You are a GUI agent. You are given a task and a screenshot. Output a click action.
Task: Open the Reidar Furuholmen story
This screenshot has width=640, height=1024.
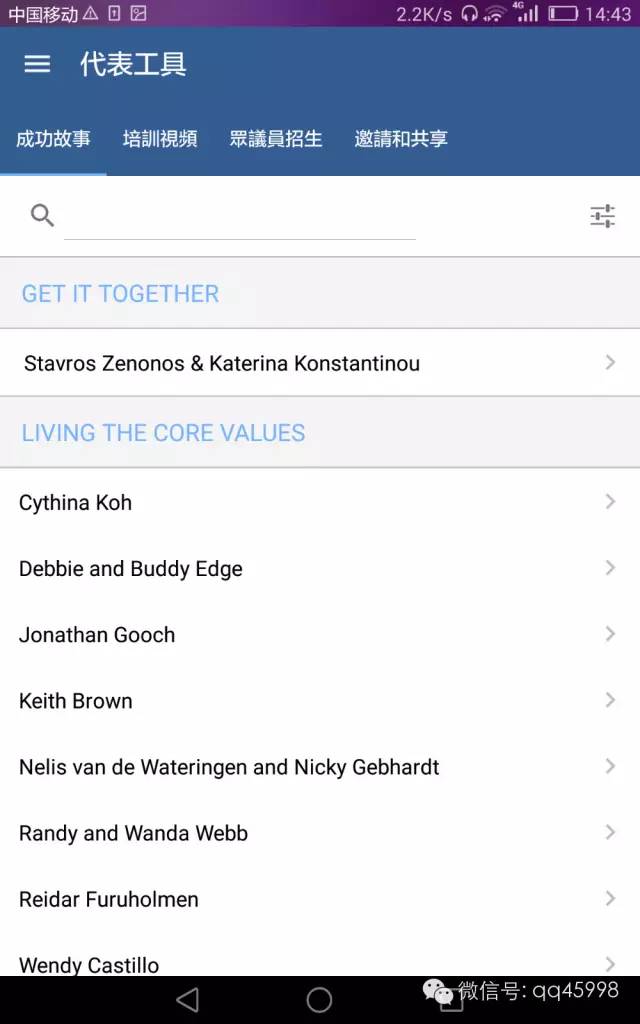coord(109,899)
